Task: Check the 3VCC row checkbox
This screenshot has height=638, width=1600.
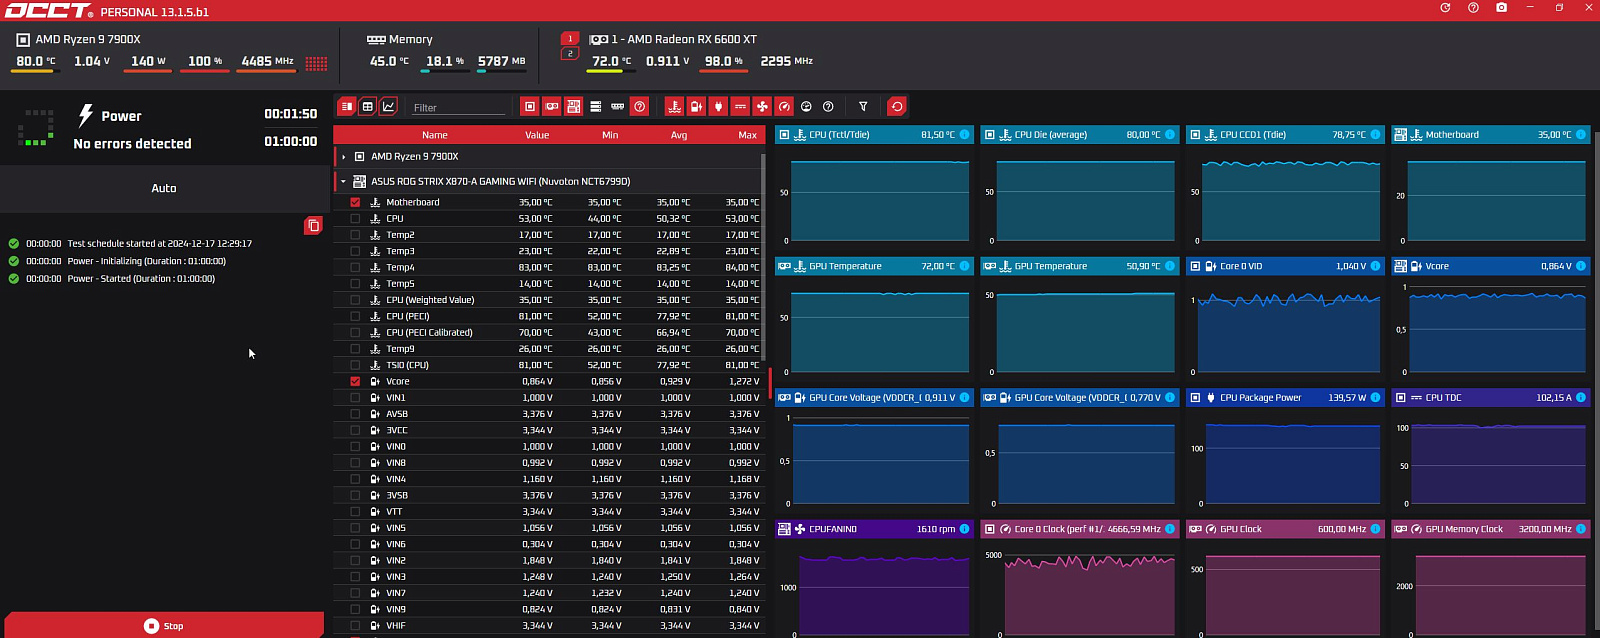Action: point(355,430)
